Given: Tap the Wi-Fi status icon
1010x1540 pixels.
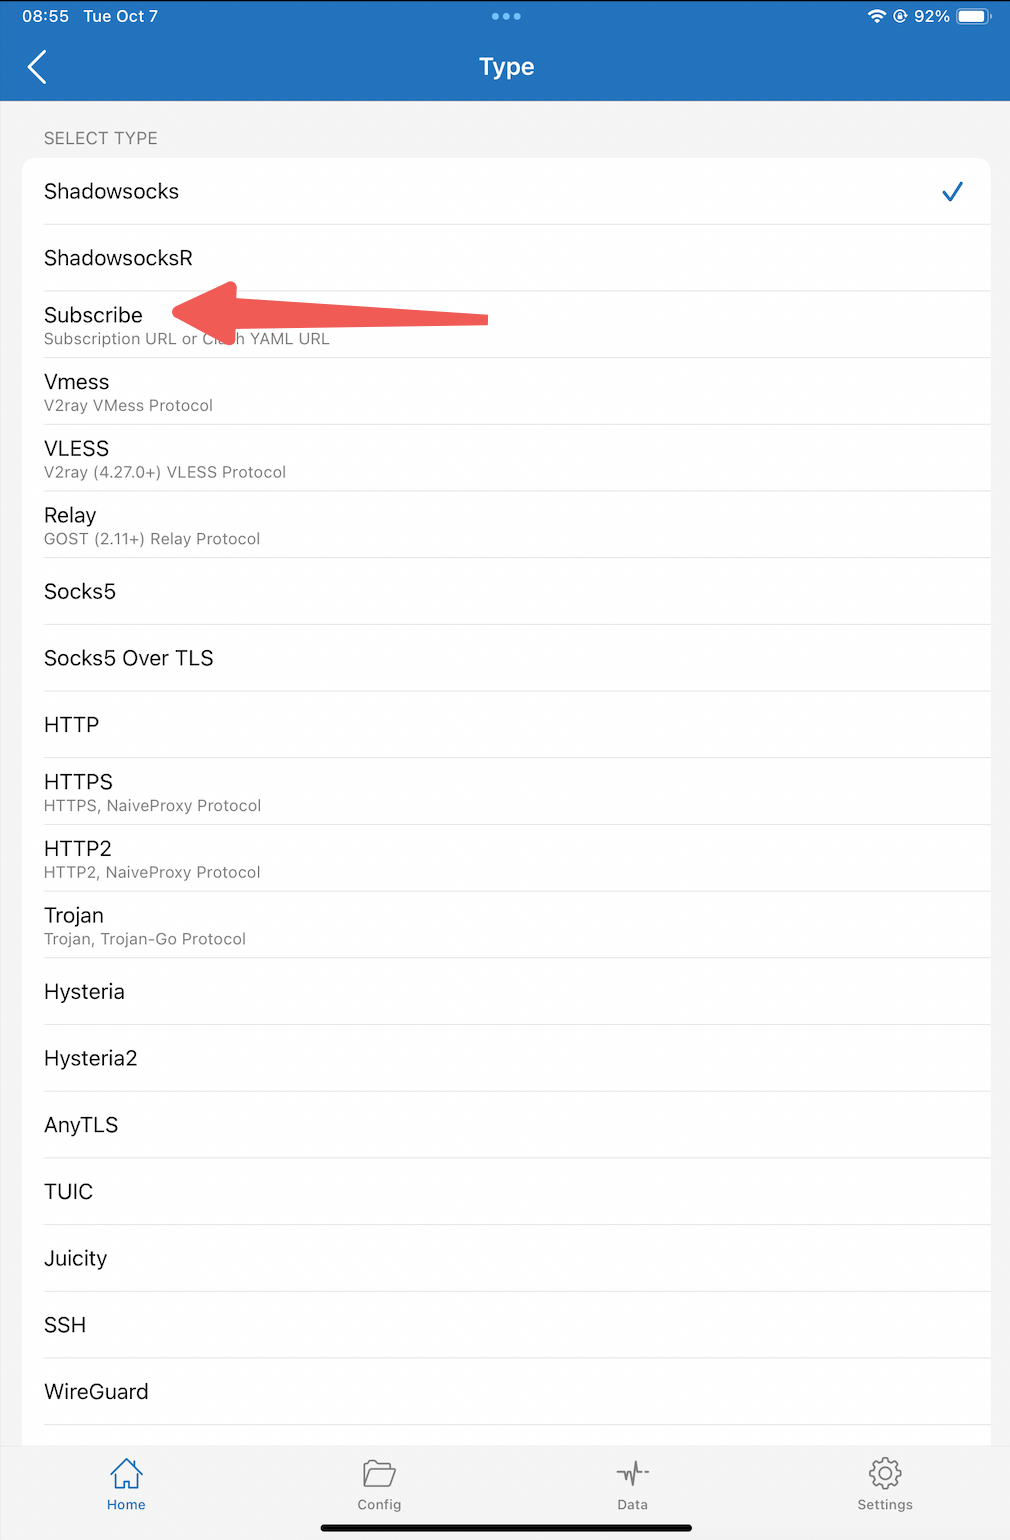Looking at the screenshot, I should pos(876,16).
